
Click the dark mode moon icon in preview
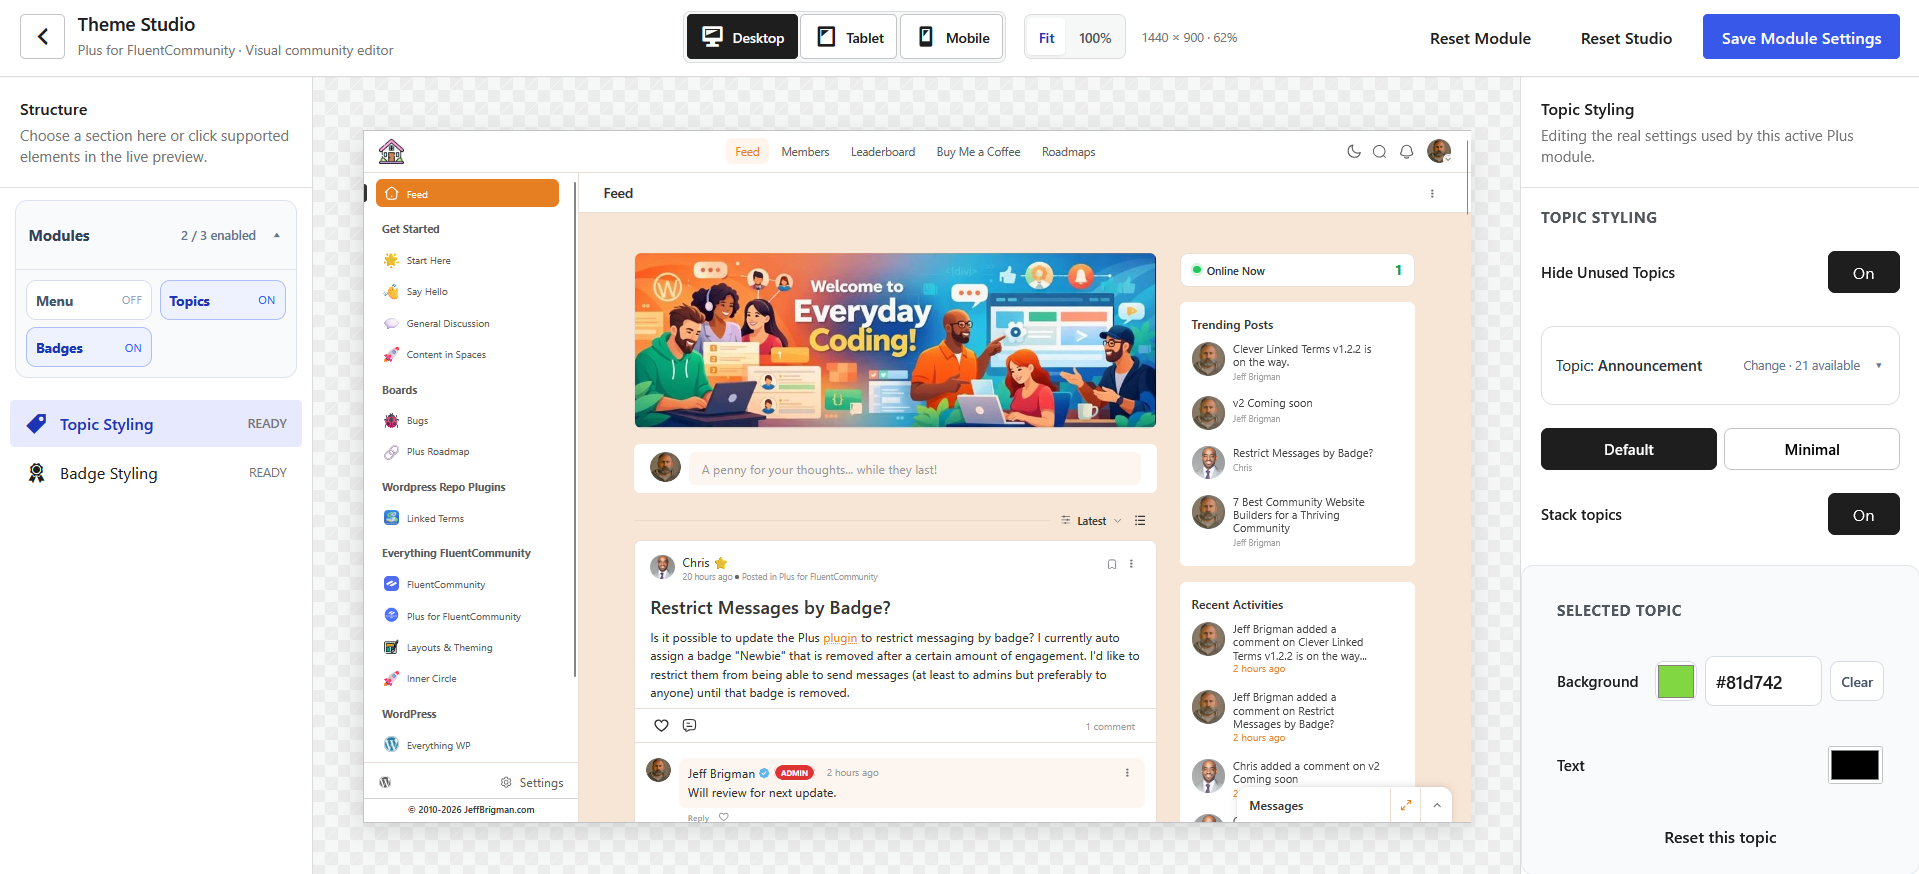[x=1354, y=152]
